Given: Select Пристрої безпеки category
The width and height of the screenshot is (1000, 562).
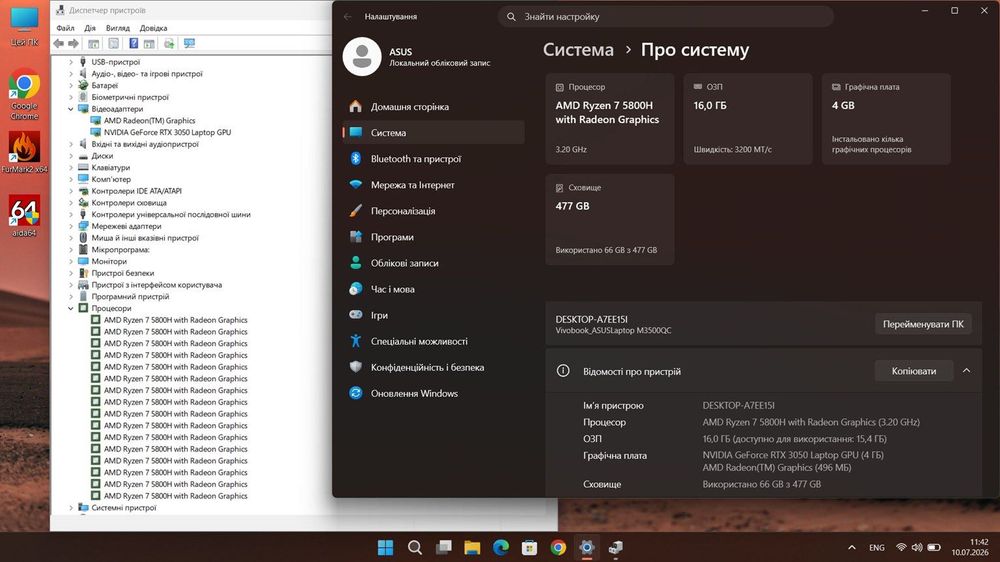Looking at the screenshot, I should [x=122, y=273].
